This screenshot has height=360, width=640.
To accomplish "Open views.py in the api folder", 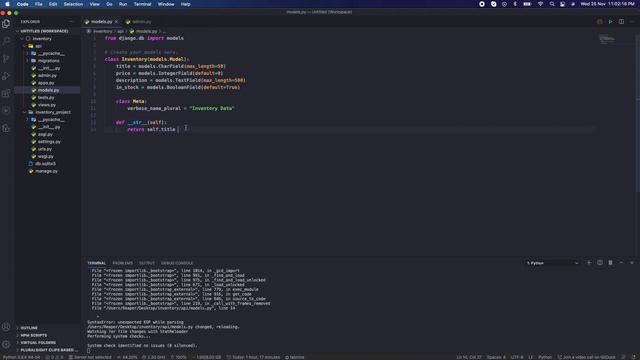I will [x=47, y=105].
